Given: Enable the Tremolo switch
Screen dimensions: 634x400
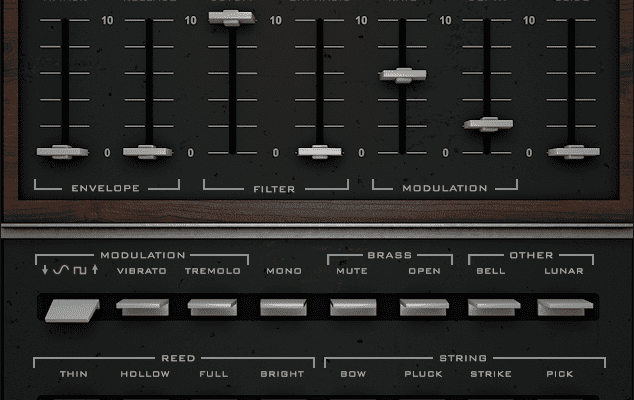Looking at the screenshot, I should (212, 307).
